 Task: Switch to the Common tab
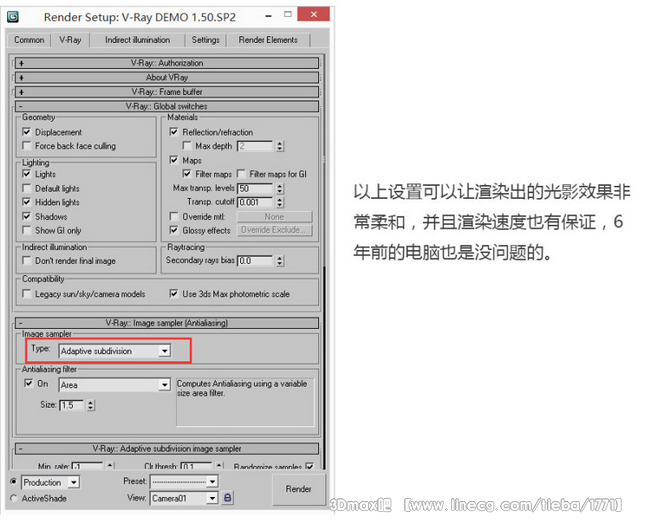pos(29,40)
